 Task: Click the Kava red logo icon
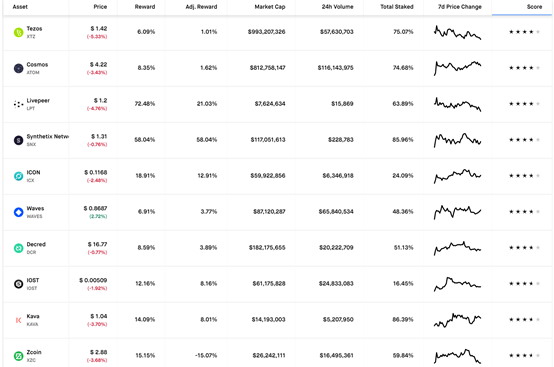click(x=18, y=320)
